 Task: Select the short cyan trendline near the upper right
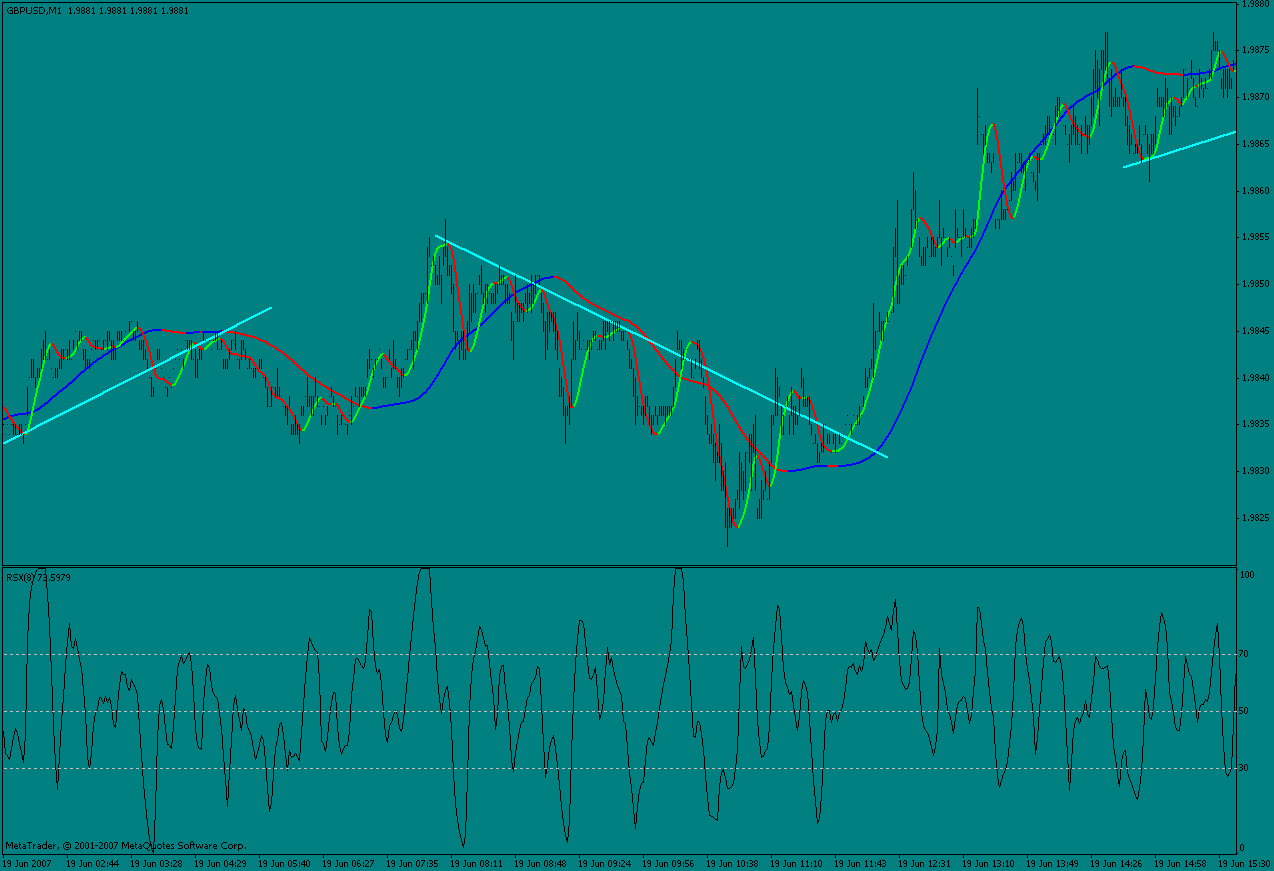(1179, 149)
